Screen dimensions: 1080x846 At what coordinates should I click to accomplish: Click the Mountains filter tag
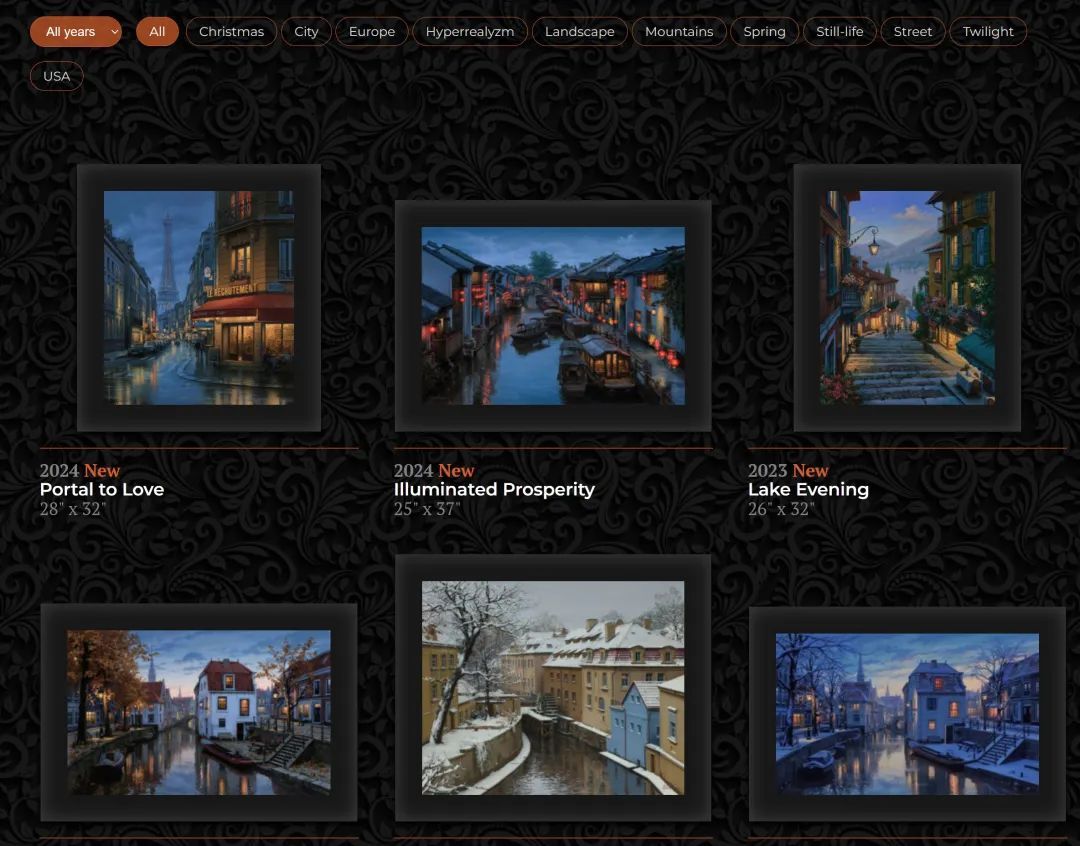(x=679, y=32)
